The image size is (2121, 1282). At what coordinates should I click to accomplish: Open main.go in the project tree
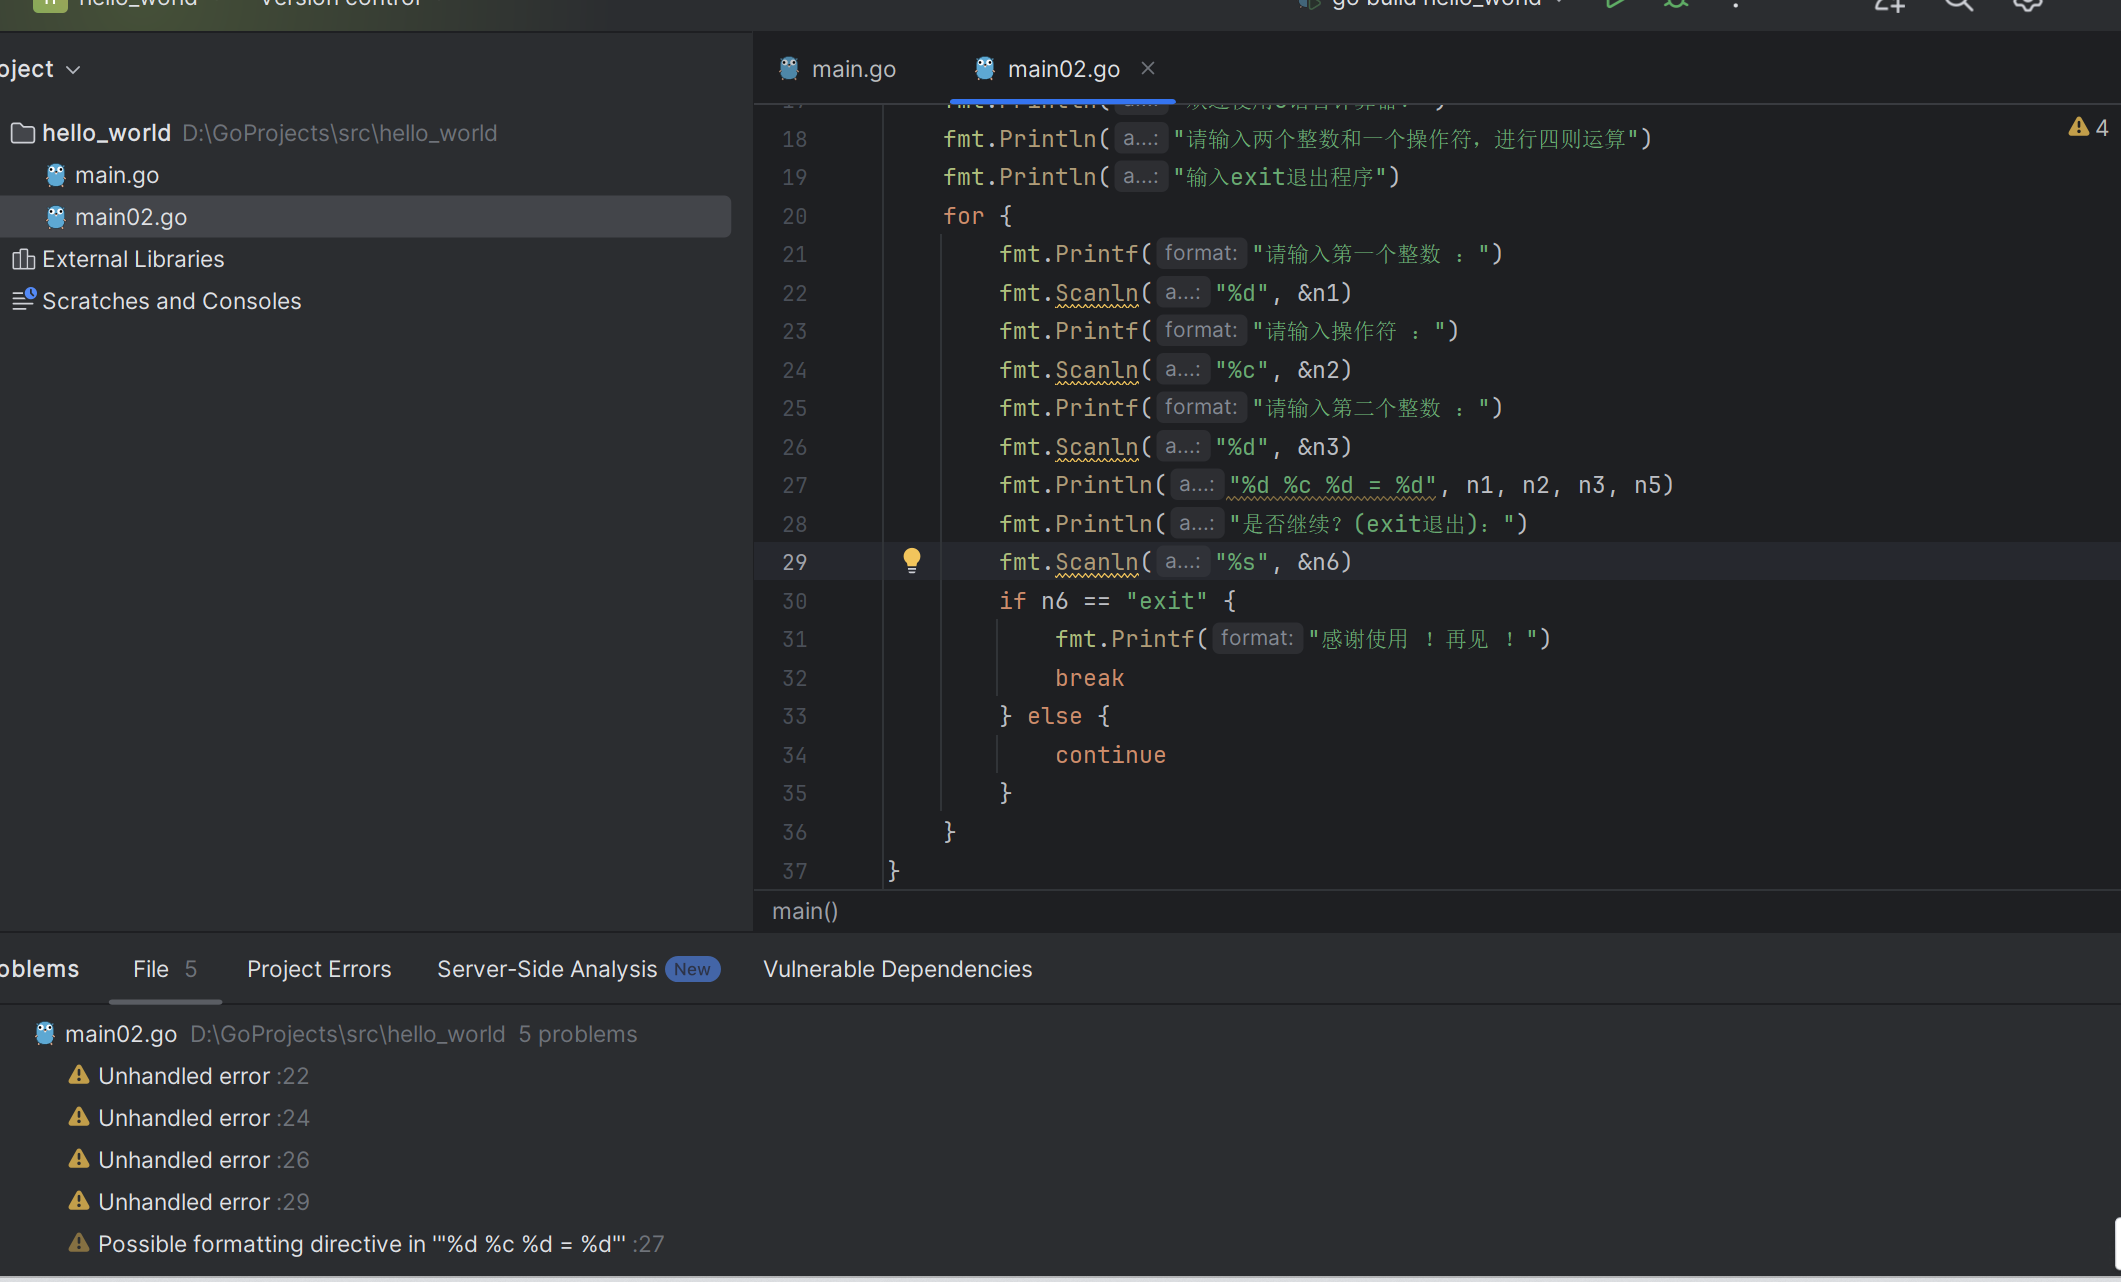pos(116,175)
